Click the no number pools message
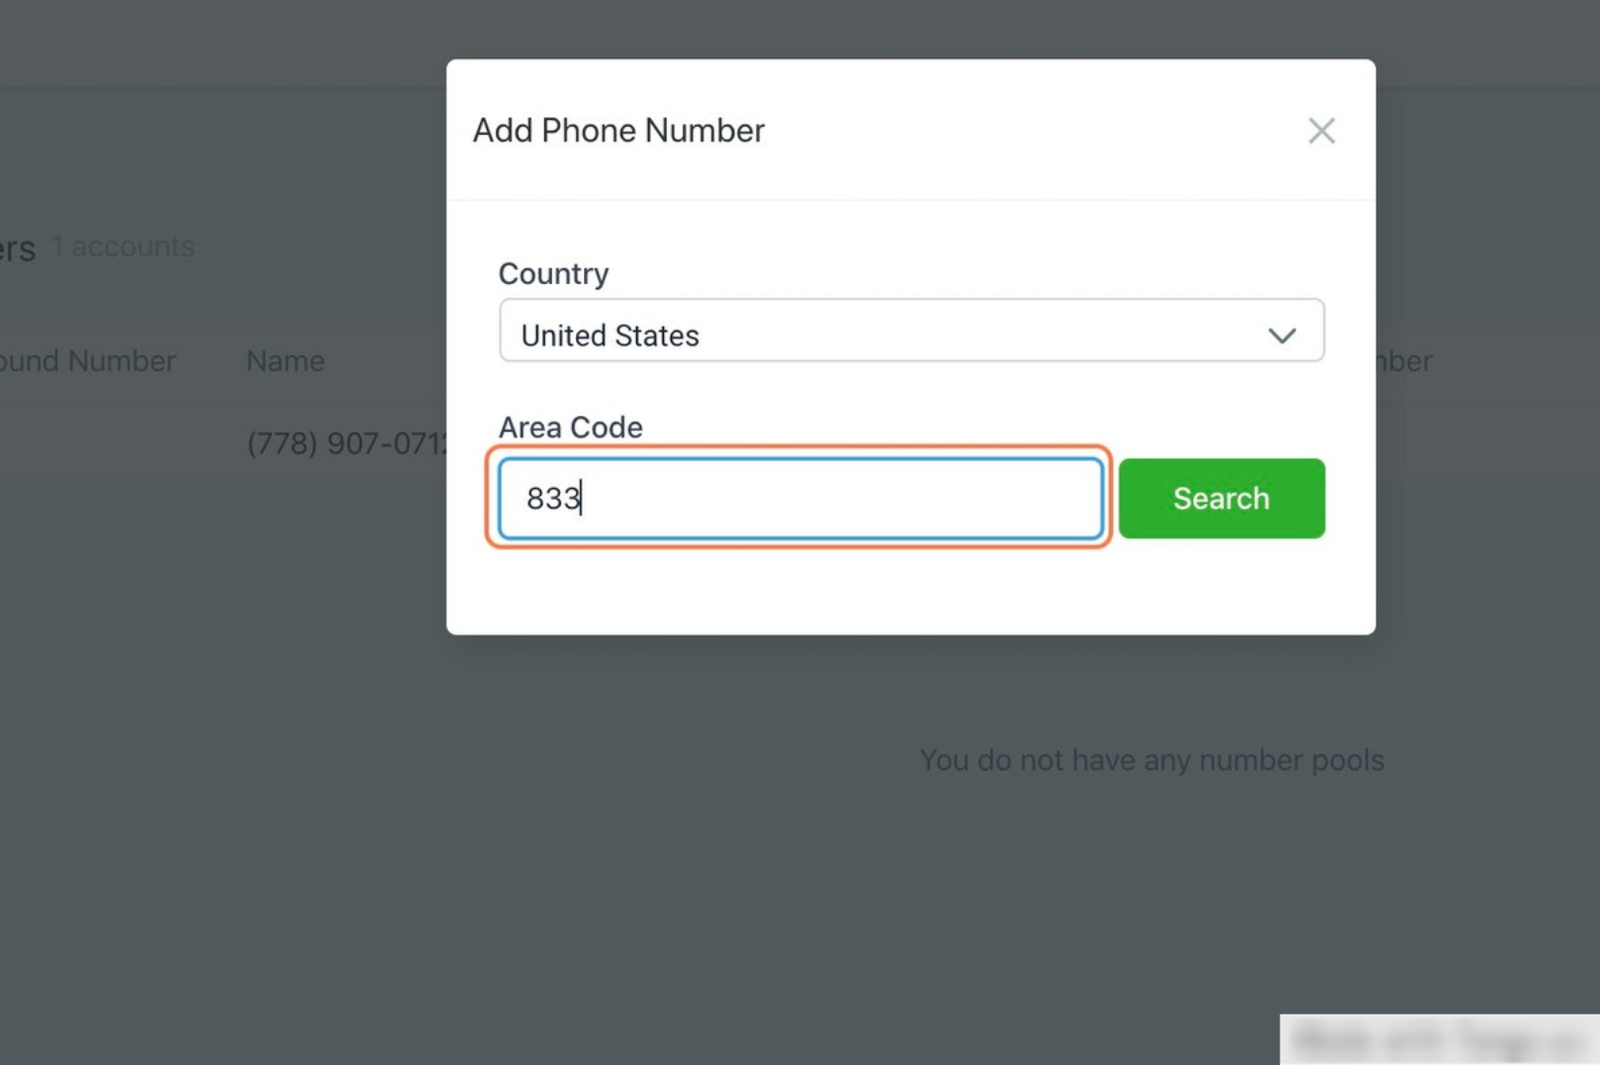The image size is (1600, 1065). (1151, 760)
